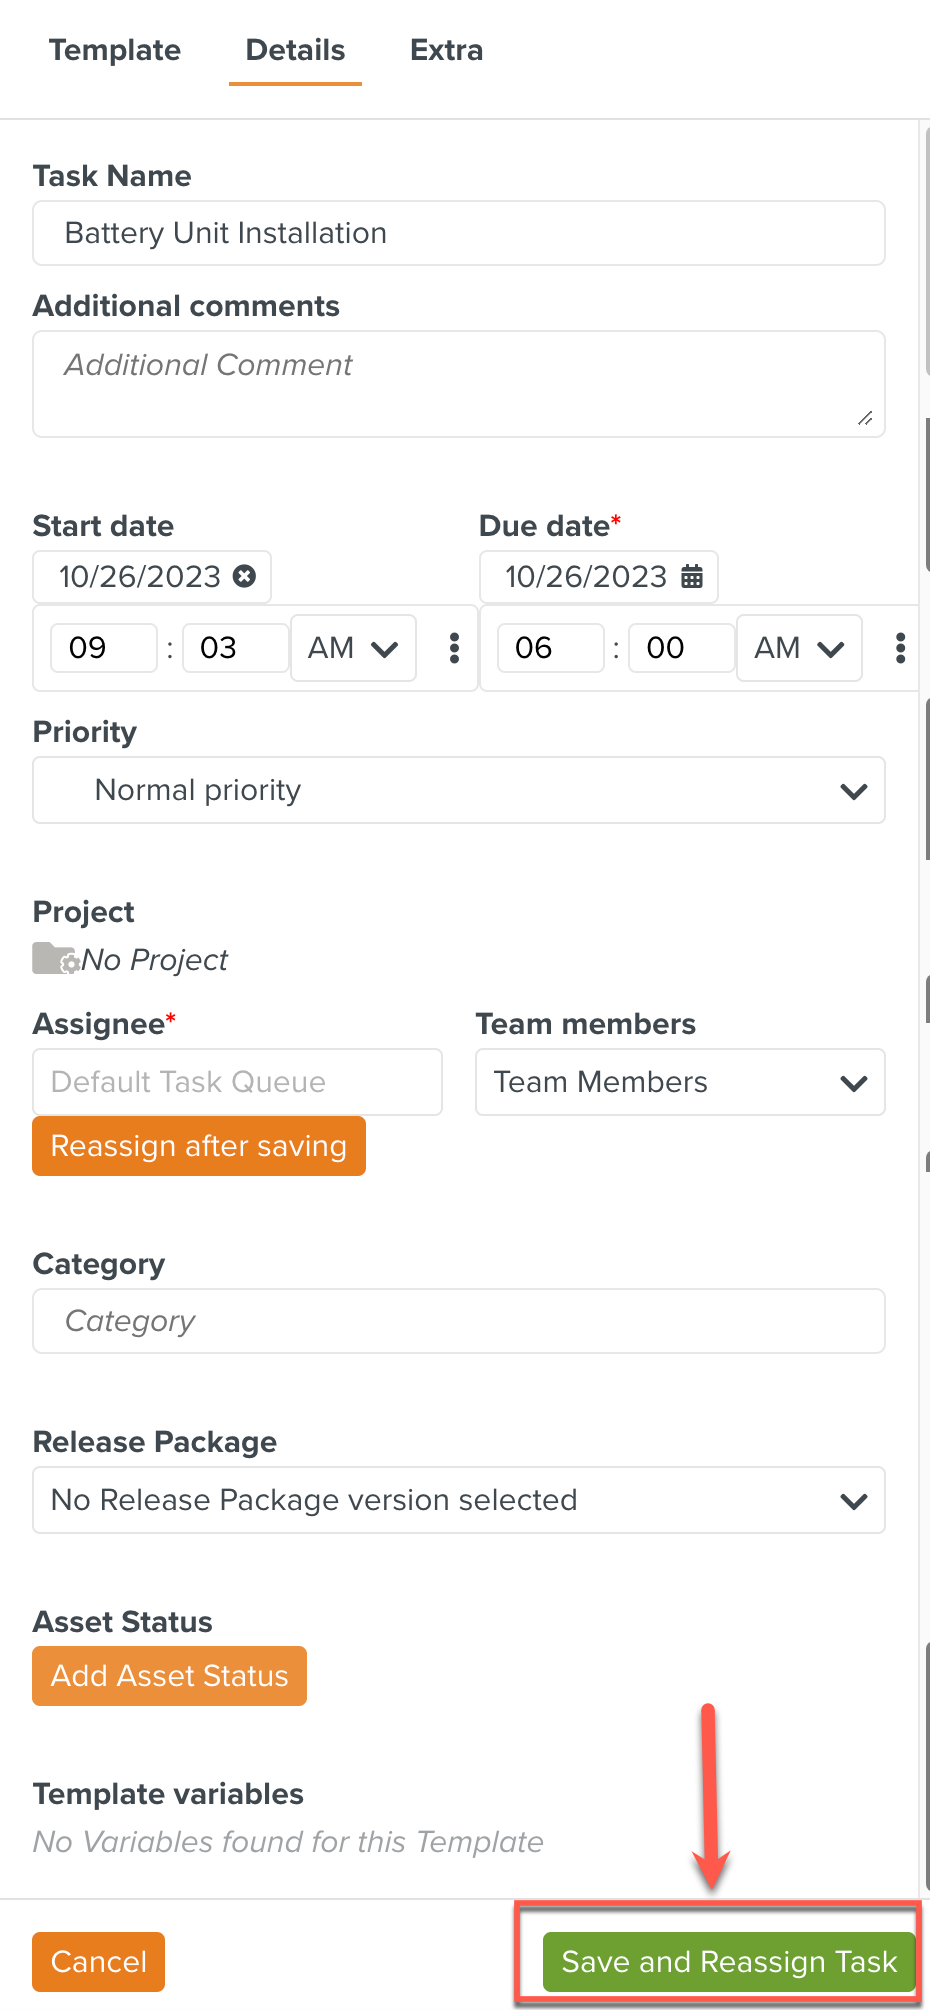Open the Team Members dropdown
The image size is (930, 2010).
(680, 1082)
